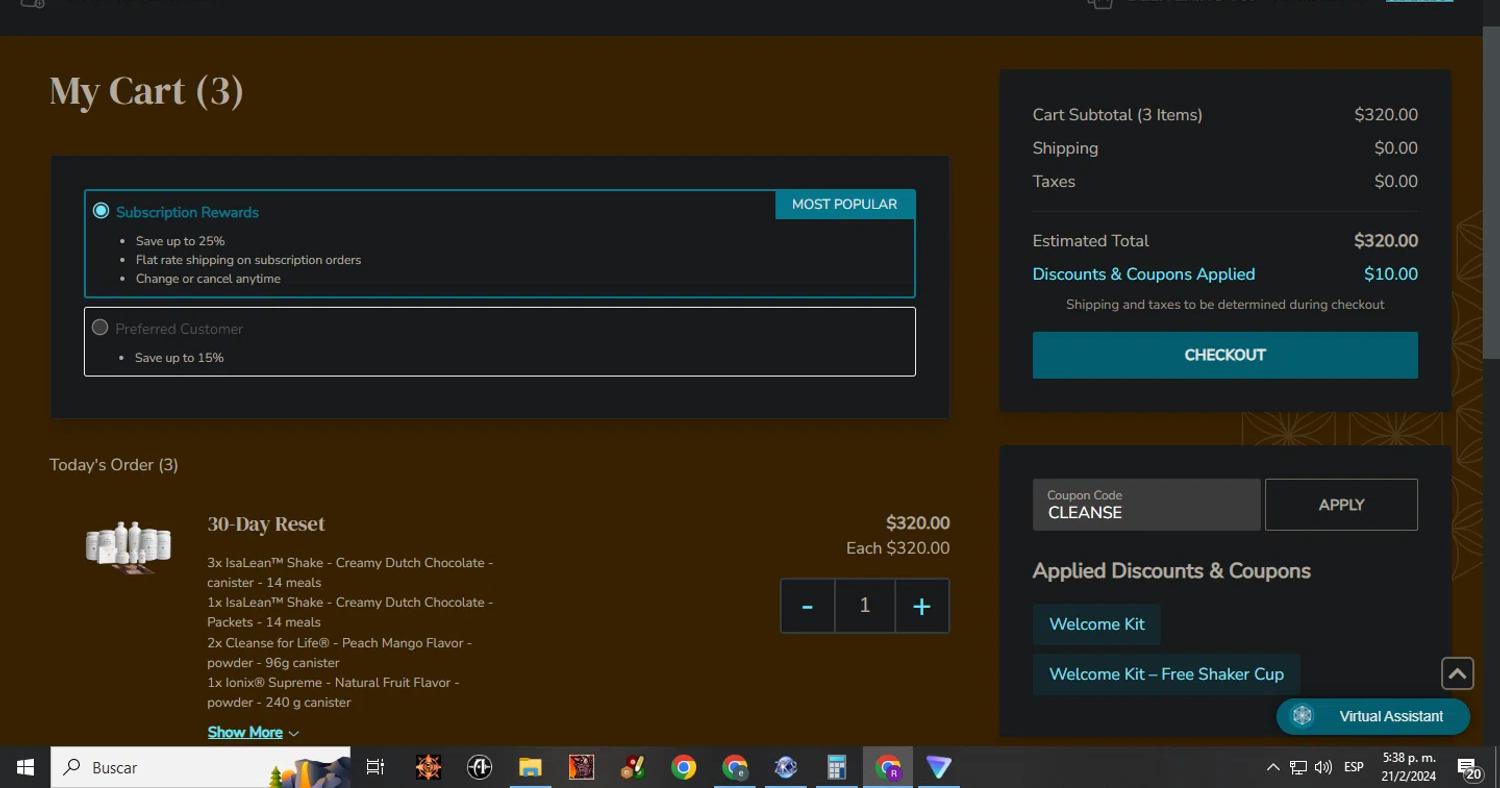1500x788 pixels.
Task: Open the network status tray icon
Action: 1298,767
